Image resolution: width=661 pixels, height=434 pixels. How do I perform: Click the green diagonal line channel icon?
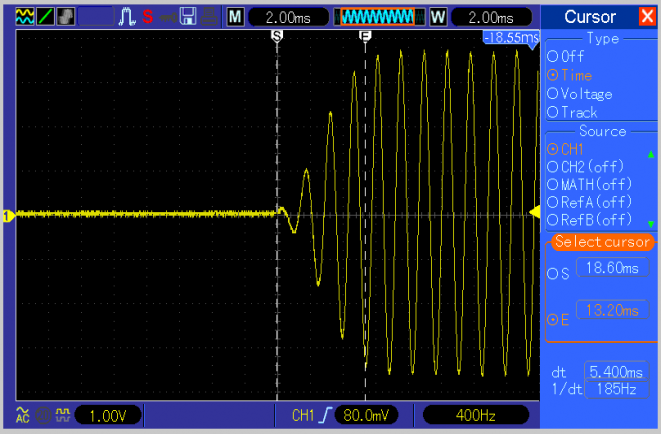click(45, 17)
